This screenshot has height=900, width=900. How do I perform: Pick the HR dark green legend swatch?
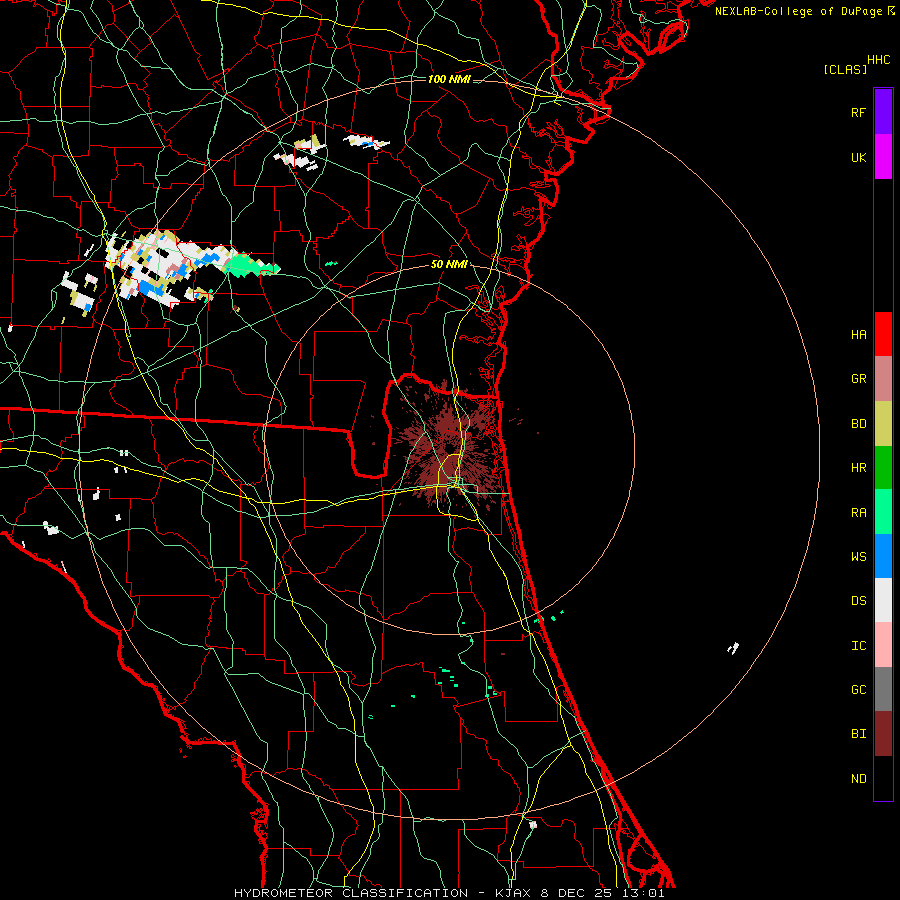[883, 468]
